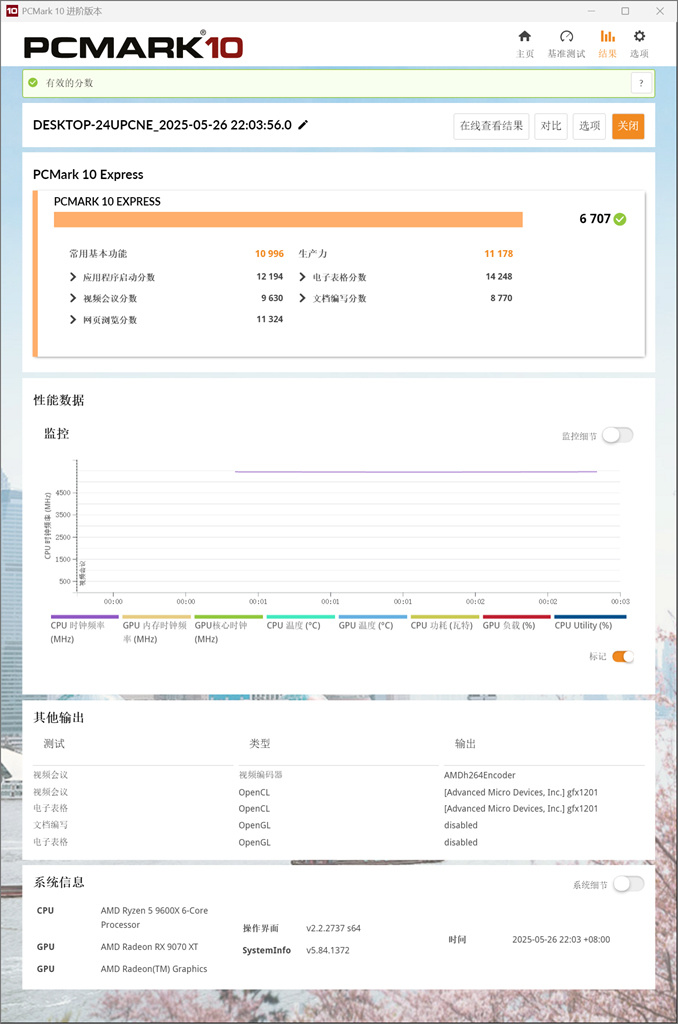Click the green check next to 有效的分数
Viewport: 678px width, 1024px height.
coord(33,82)
